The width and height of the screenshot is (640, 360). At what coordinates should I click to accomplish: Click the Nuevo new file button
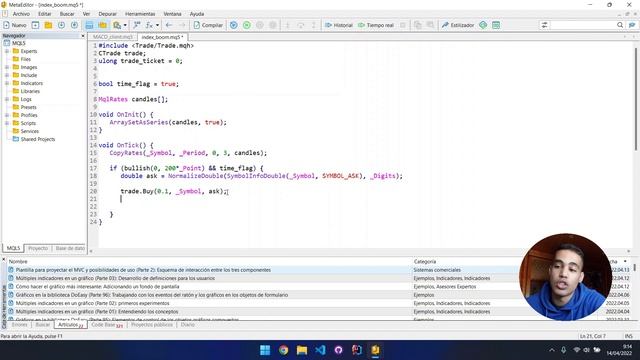point(15,25)
